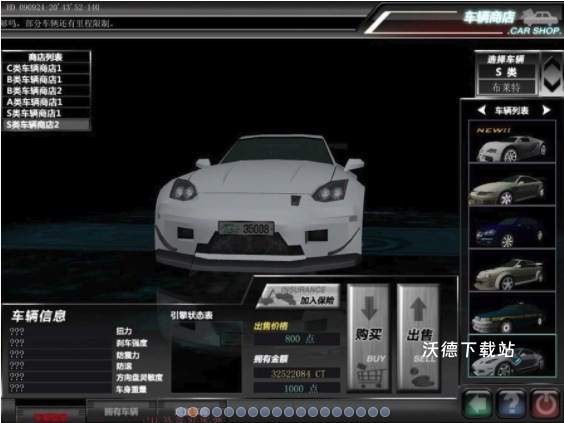Click the 32522084 CT balance value
The width and height of the screenshot is (564, 423).
(x=297, y=374)
